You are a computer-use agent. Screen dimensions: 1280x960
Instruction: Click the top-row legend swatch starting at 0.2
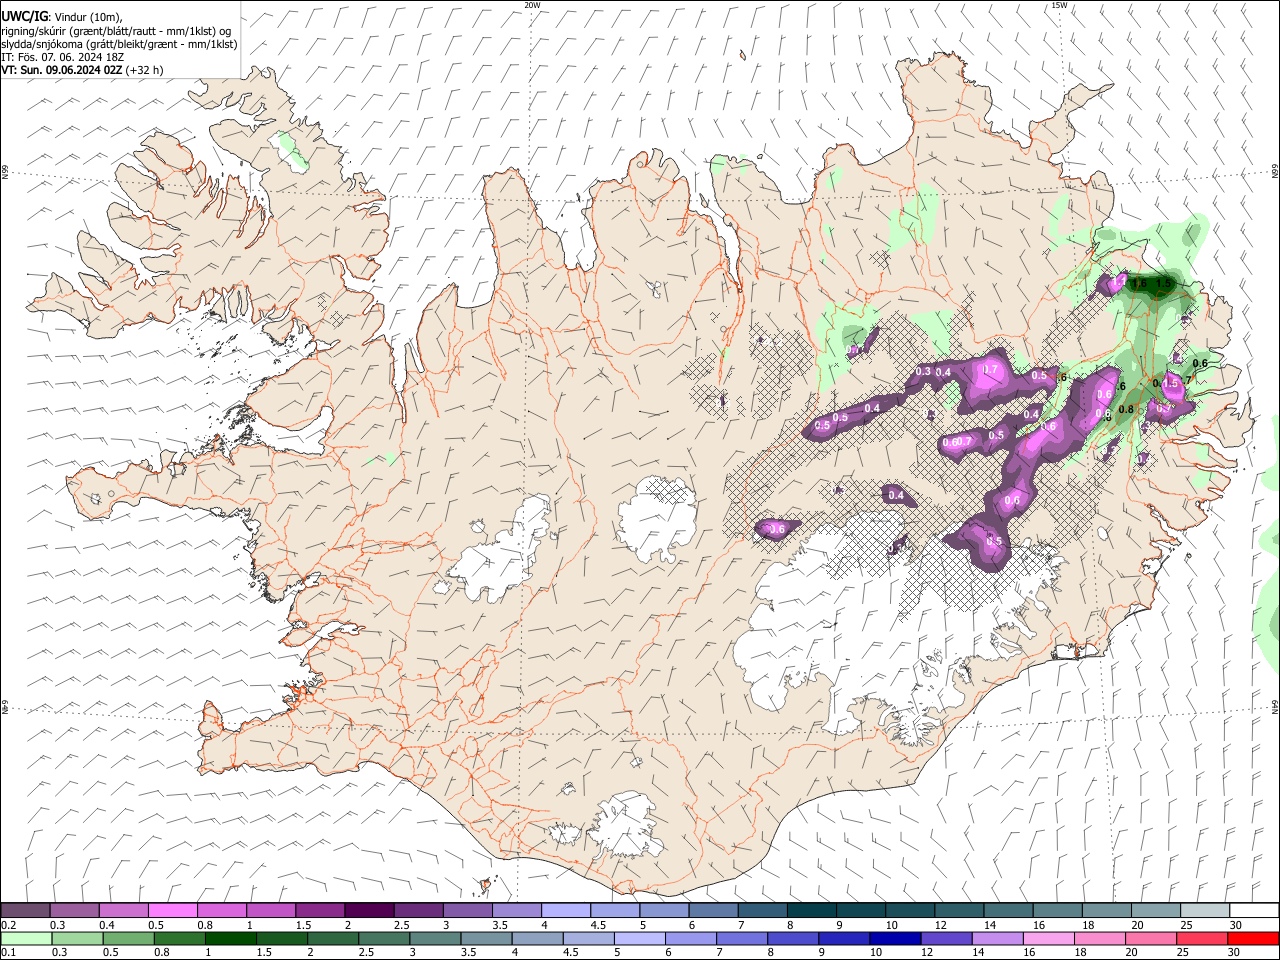(x=25, y=910)
